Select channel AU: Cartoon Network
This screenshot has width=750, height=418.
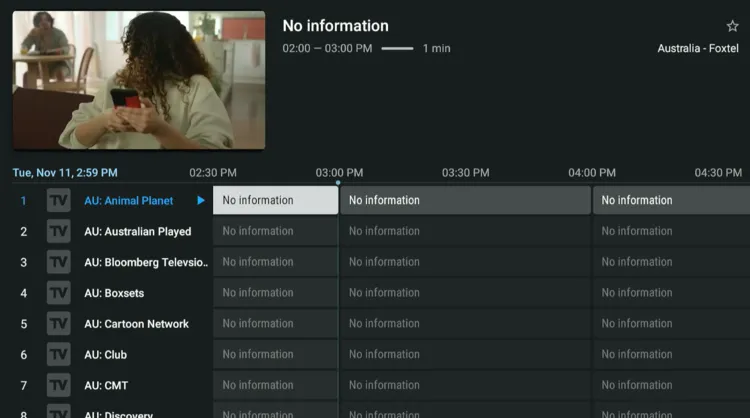[x=136, y=324]
